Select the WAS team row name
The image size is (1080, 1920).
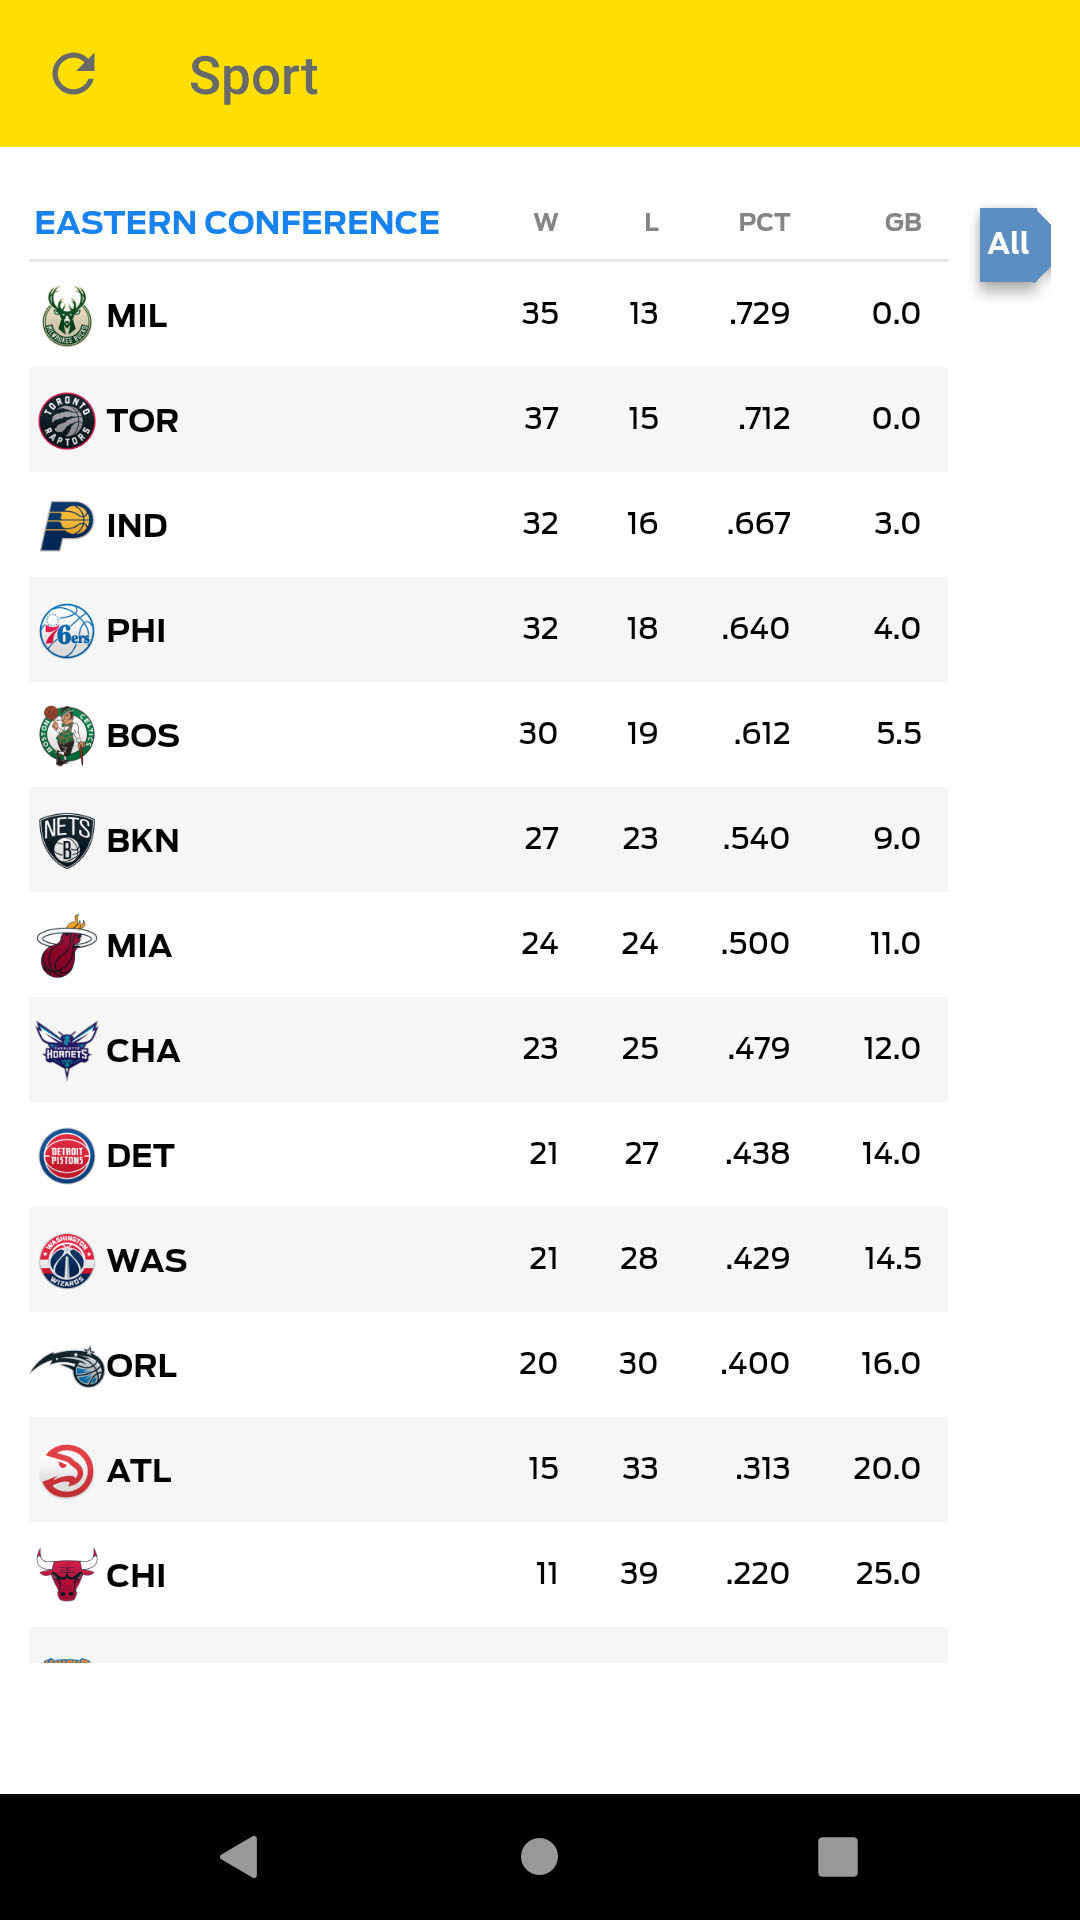(147, 1261)
